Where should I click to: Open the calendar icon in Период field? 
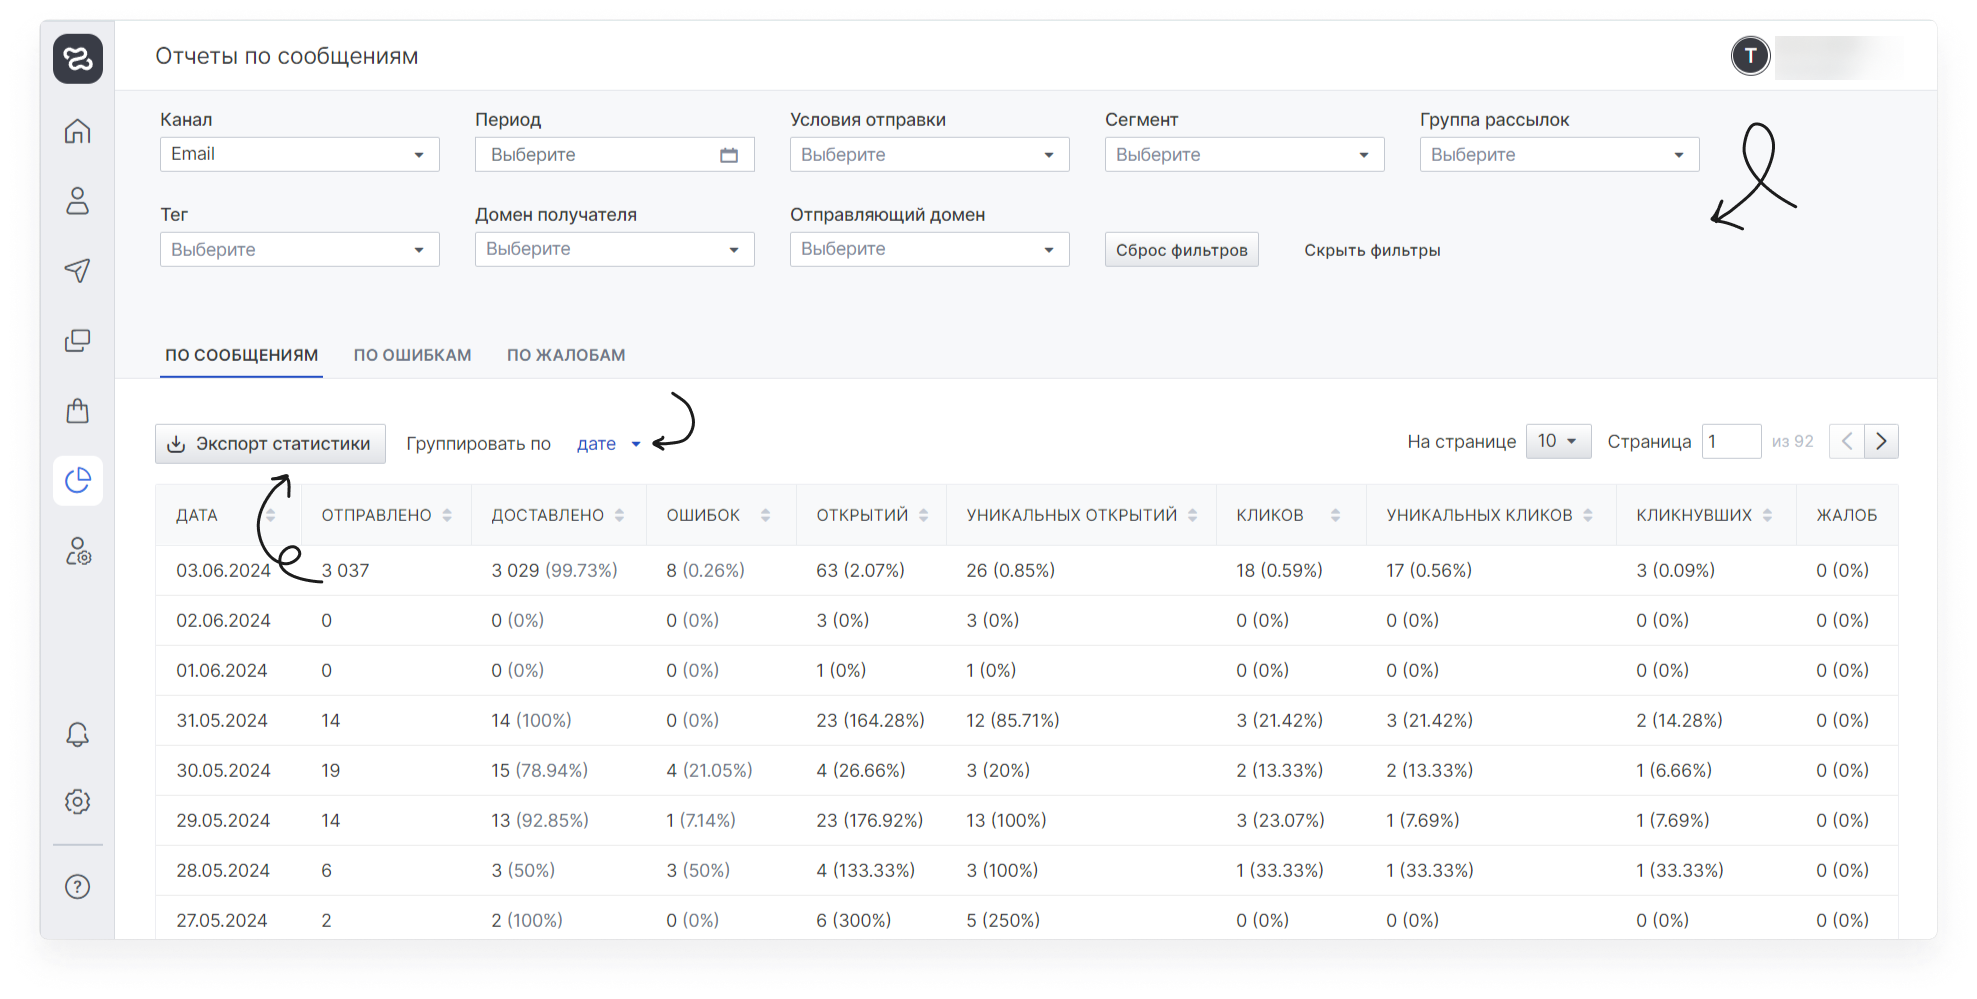tap(729, 155)
